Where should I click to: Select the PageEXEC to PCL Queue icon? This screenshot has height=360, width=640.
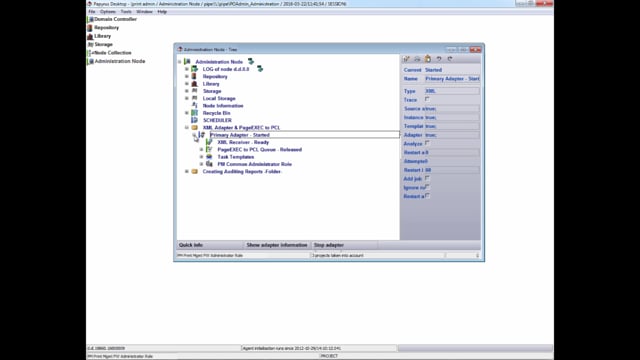(209, 149)
